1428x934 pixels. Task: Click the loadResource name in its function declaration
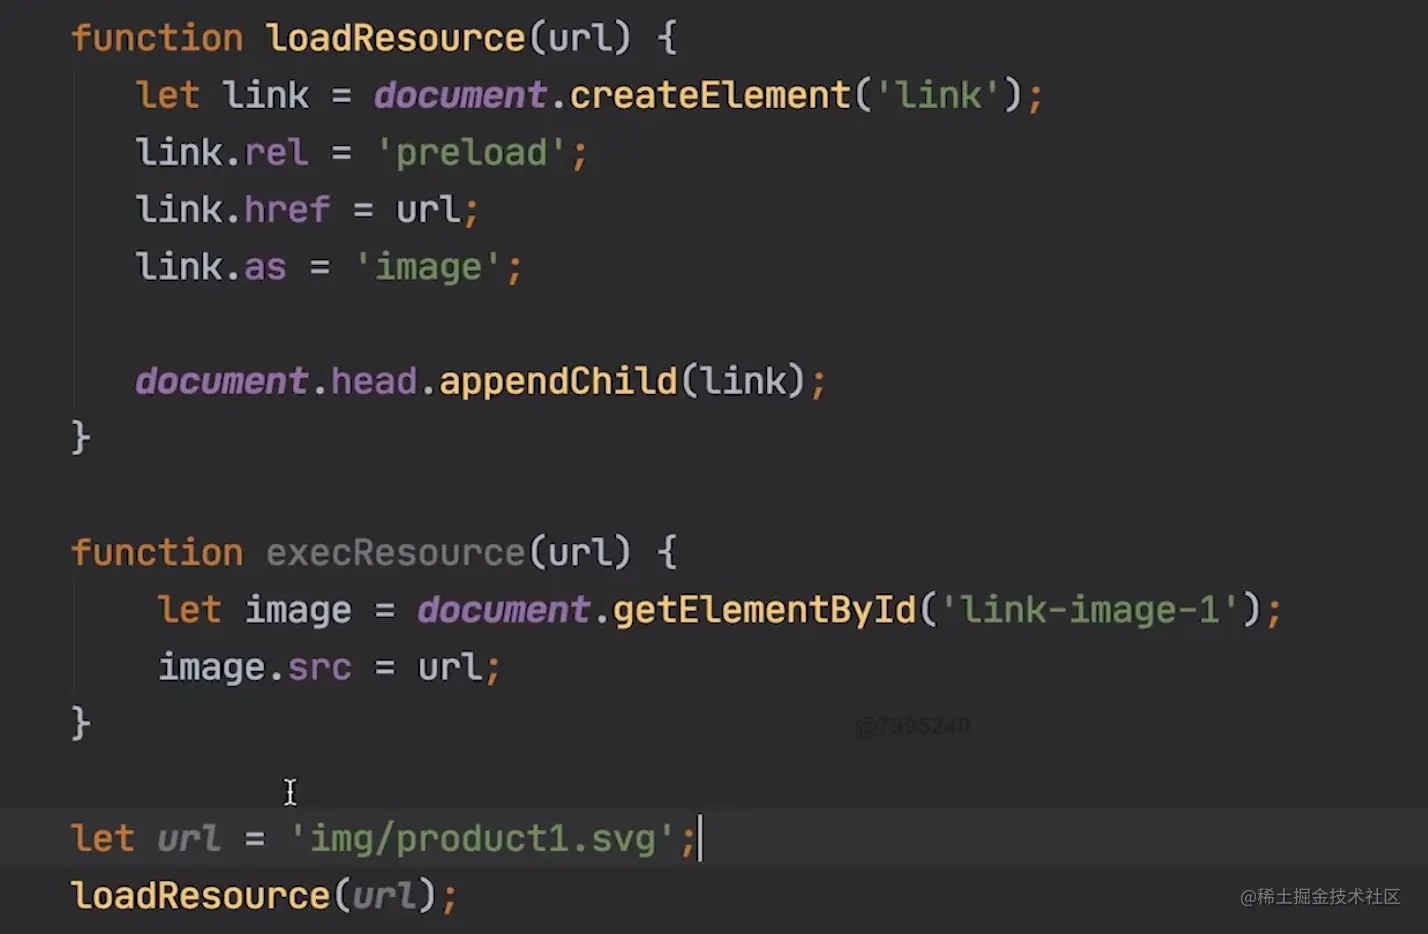(x=395, y=38)
